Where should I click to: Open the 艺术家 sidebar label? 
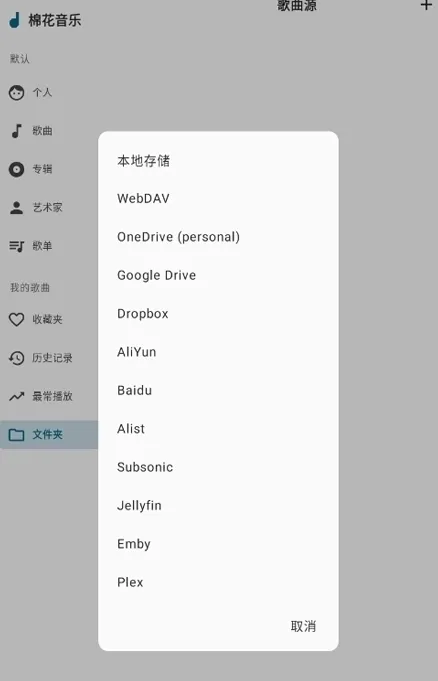[x=47, y=208]
